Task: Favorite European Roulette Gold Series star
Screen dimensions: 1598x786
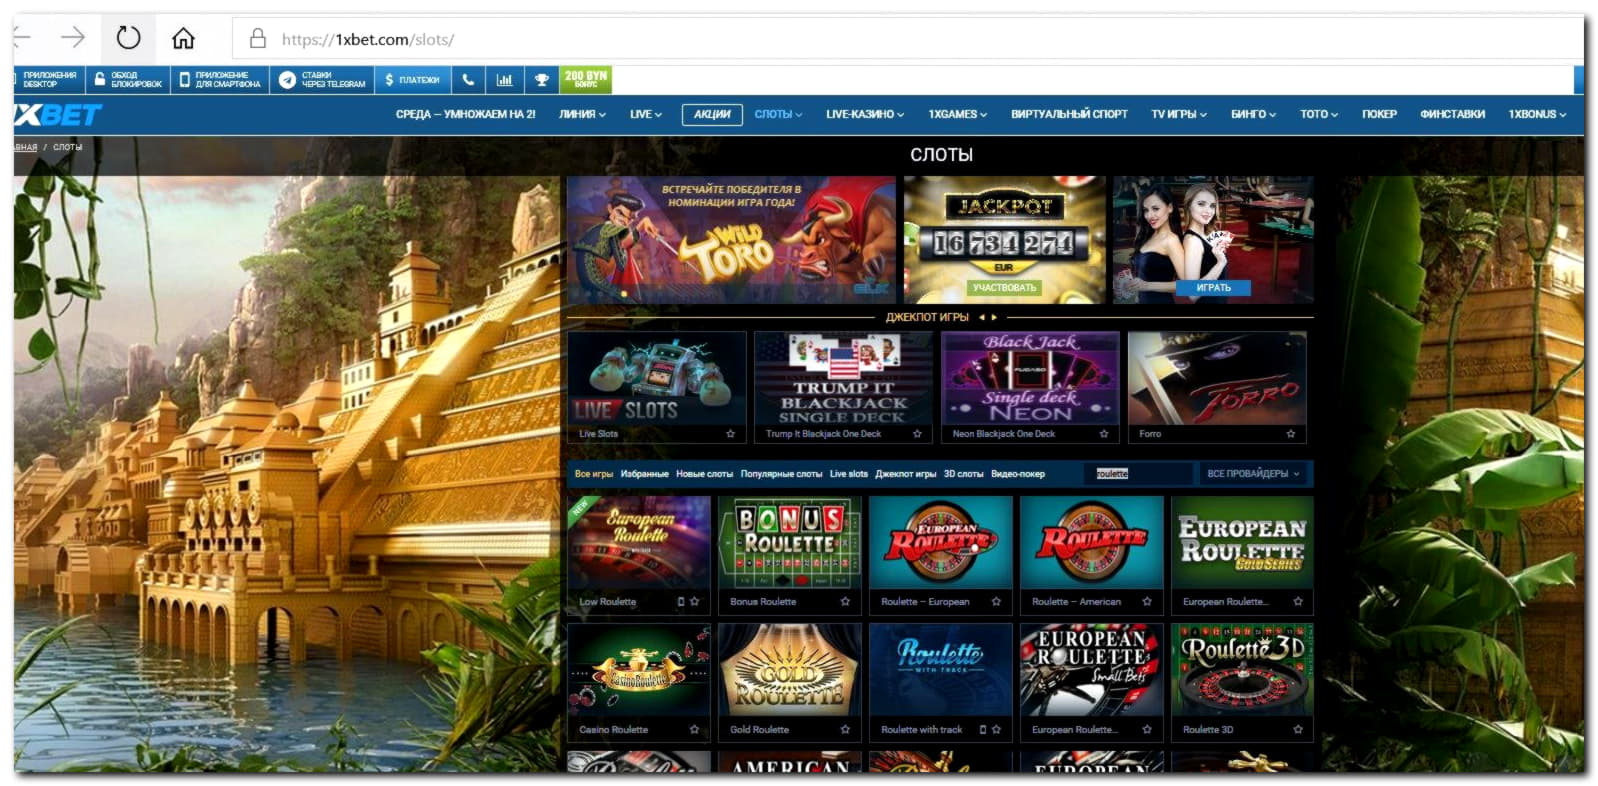Action: click(1298, 602)
